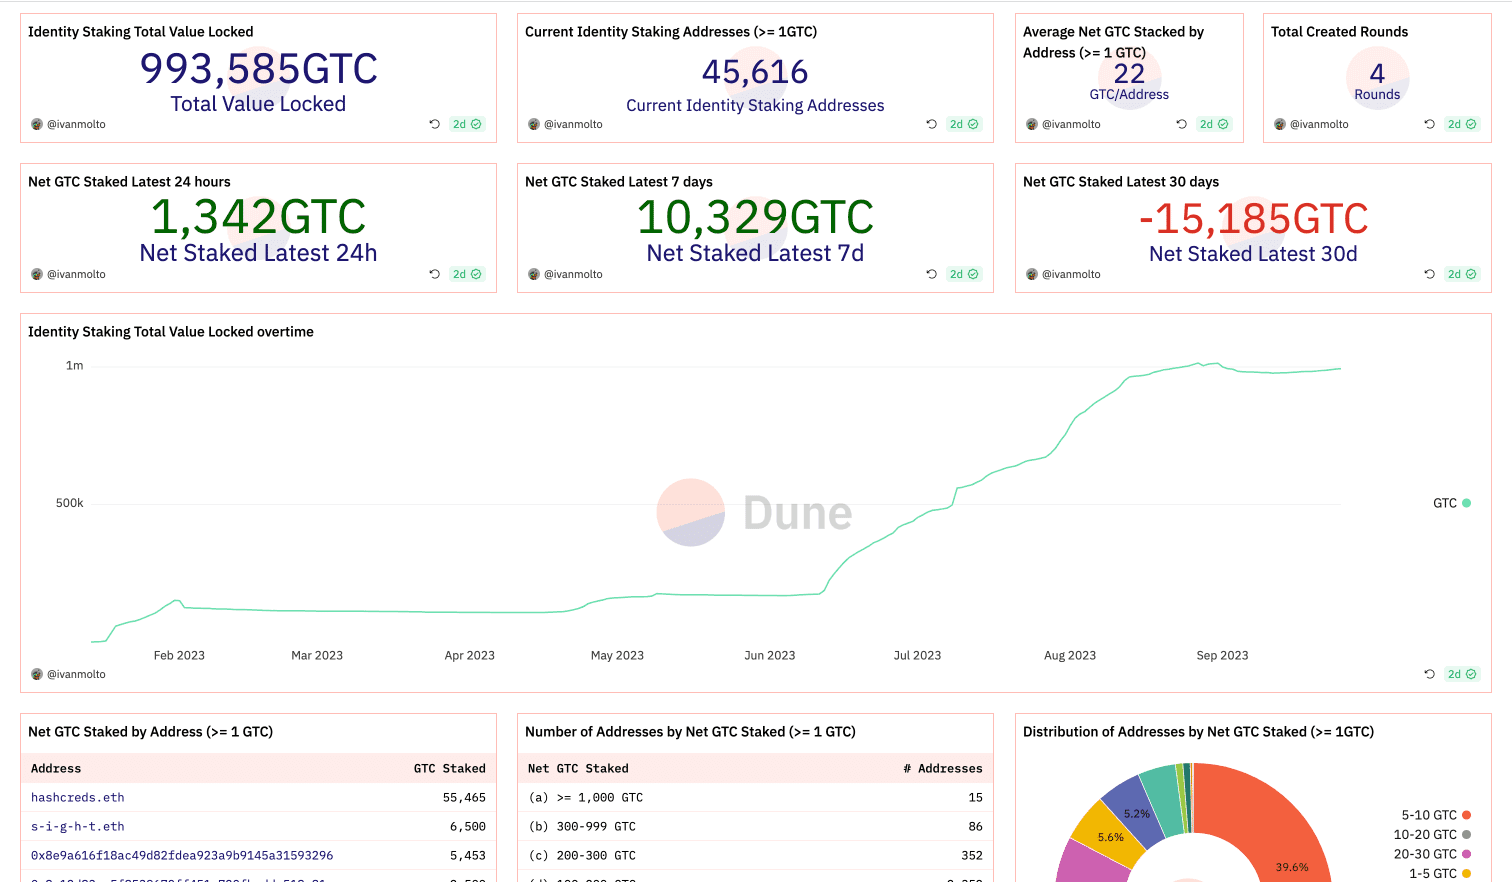Select the "(c) 200-300 GTC" row label
This screenshot has height=882, width=1512.
point(582,855)
